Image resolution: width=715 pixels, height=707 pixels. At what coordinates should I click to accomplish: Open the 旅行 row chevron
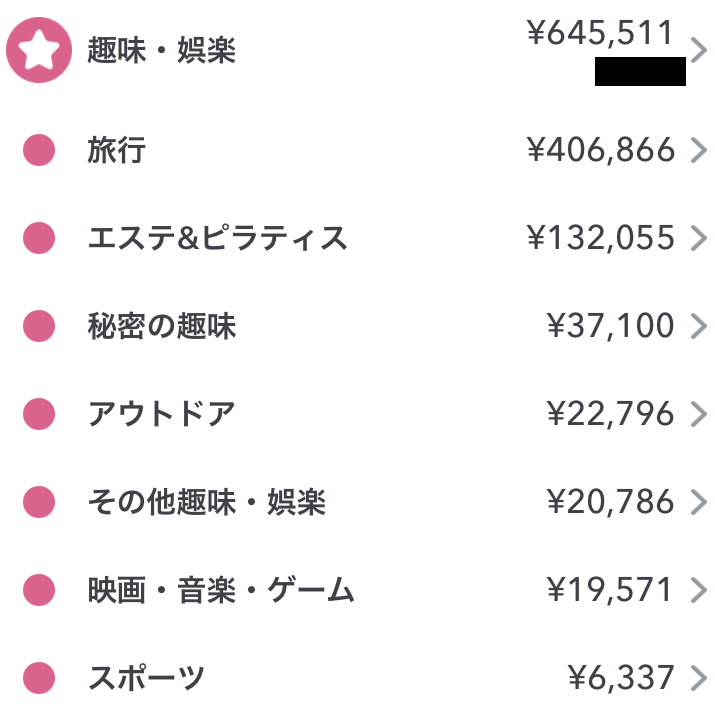[699, 150]
